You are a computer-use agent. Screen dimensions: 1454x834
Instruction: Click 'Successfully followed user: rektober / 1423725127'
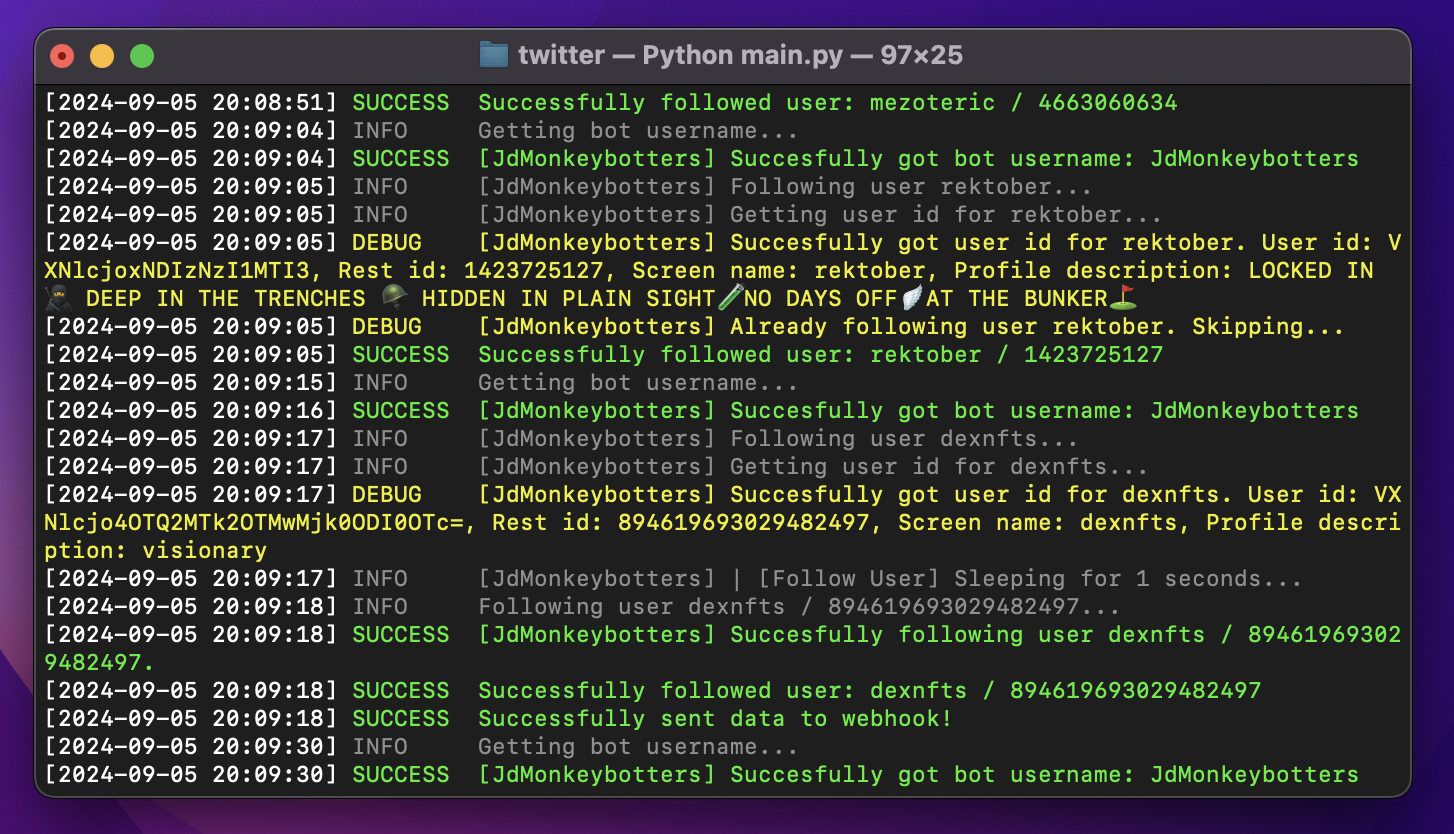[x=821, y=354]
